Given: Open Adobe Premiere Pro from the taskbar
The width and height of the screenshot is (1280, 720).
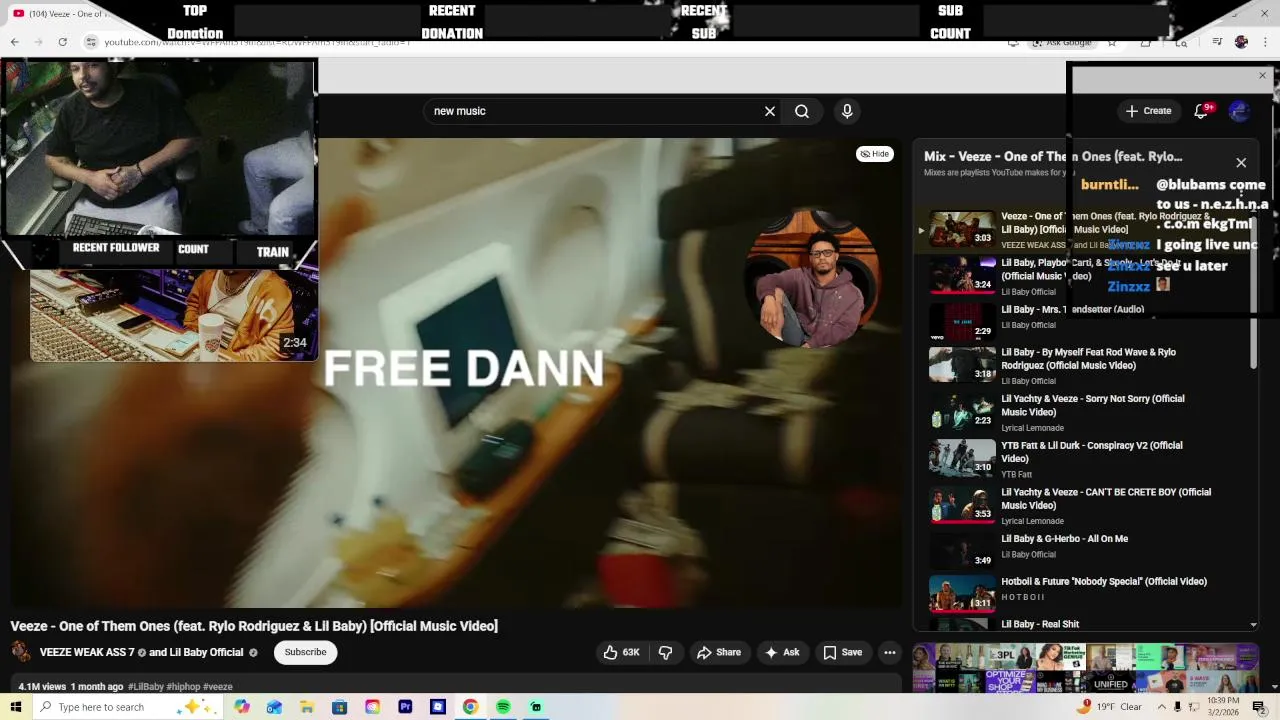Looking at the screenshot, I should tap(405, 707).
